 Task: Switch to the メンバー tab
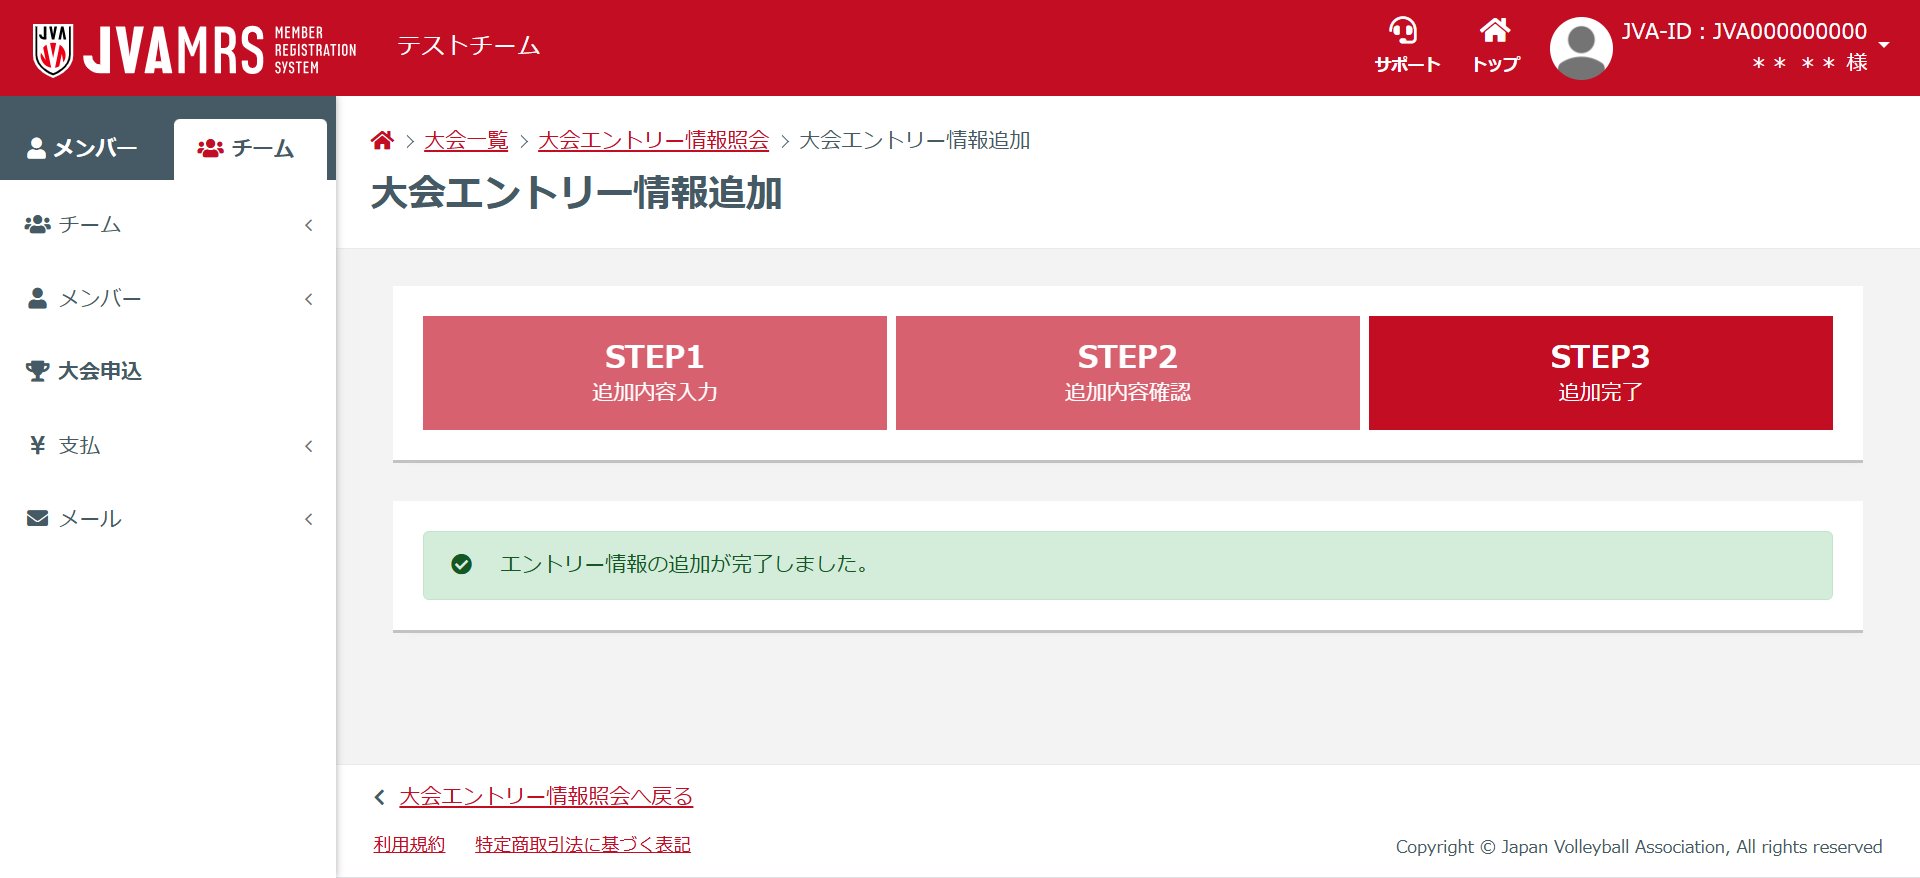[x=84, y=148]
